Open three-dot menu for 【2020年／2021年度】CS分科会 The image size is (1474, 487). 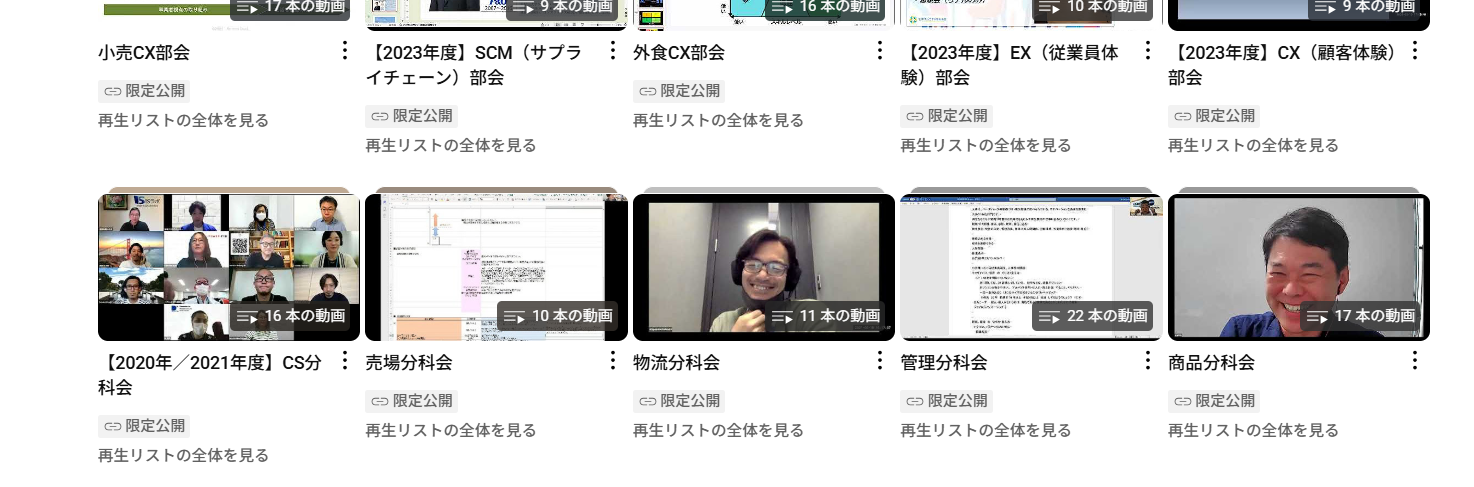[x=345, y=361]
